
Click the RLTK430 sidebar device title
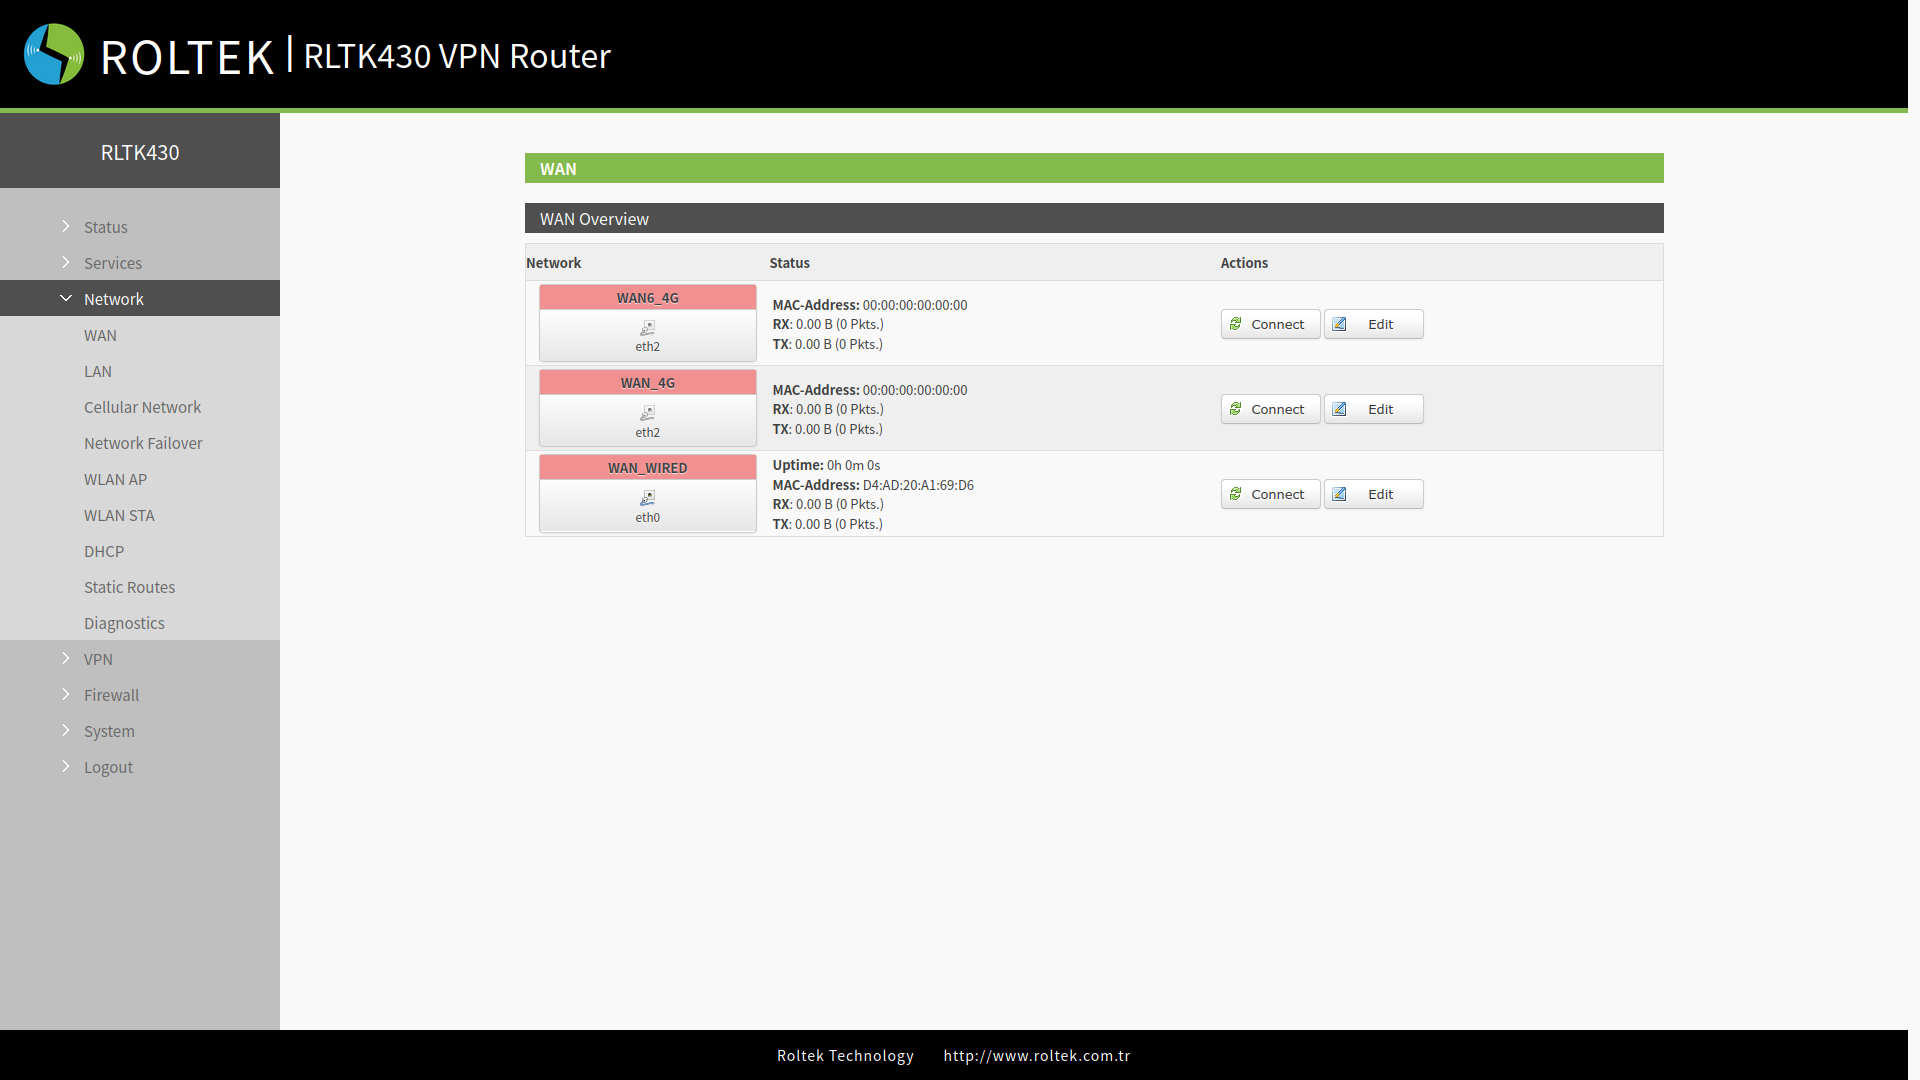tap(140, 152)
